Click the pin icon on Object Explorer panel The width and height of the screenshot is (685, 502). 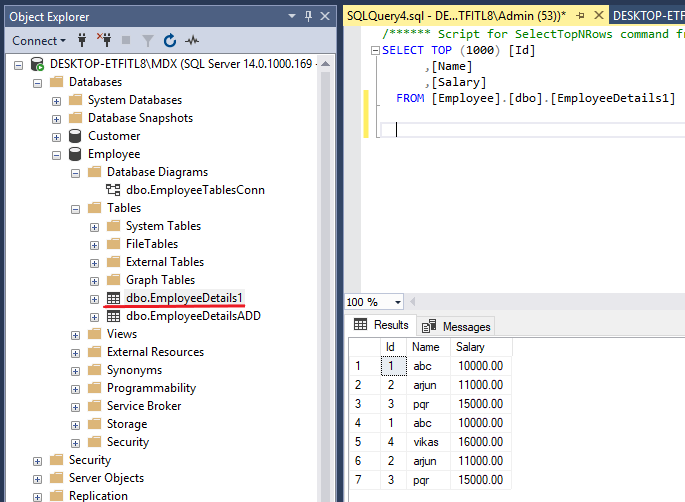pyautogui.click(x=308, y=17)
